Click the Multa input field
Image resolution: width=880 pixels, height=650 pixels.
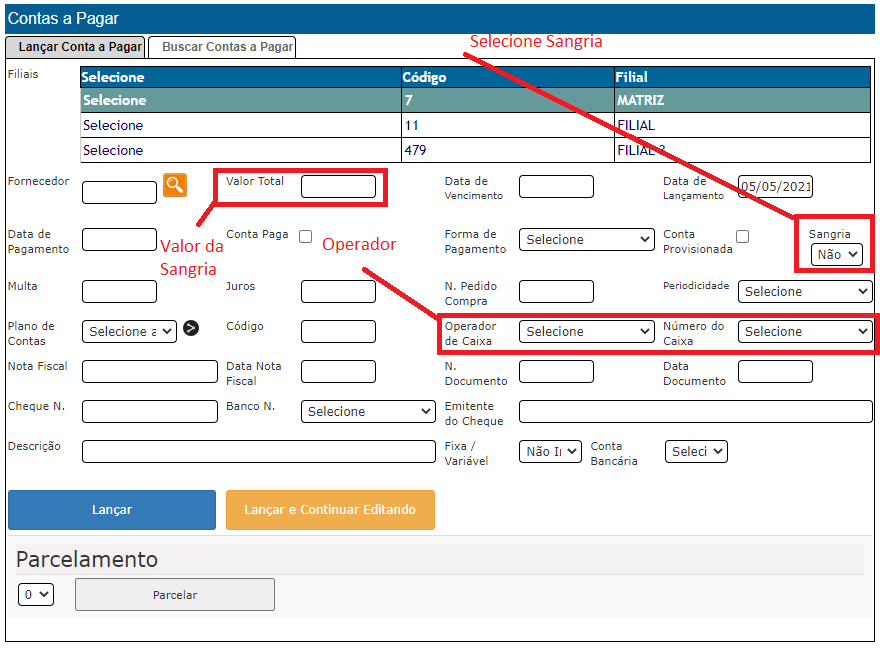(x=119, y=292)
